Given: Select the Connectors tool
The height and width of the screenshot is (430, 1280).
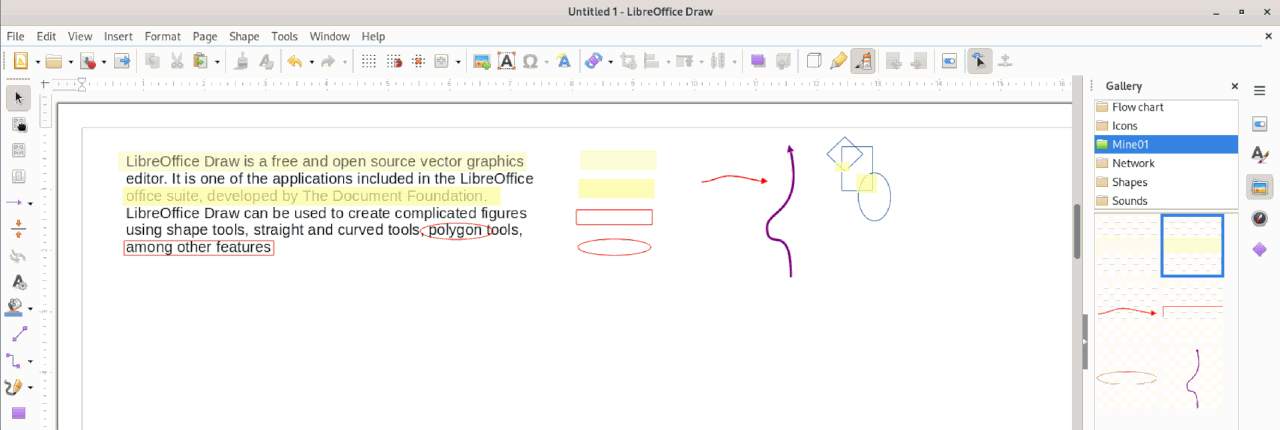Looking at the screenshot, I should point(15,360).
